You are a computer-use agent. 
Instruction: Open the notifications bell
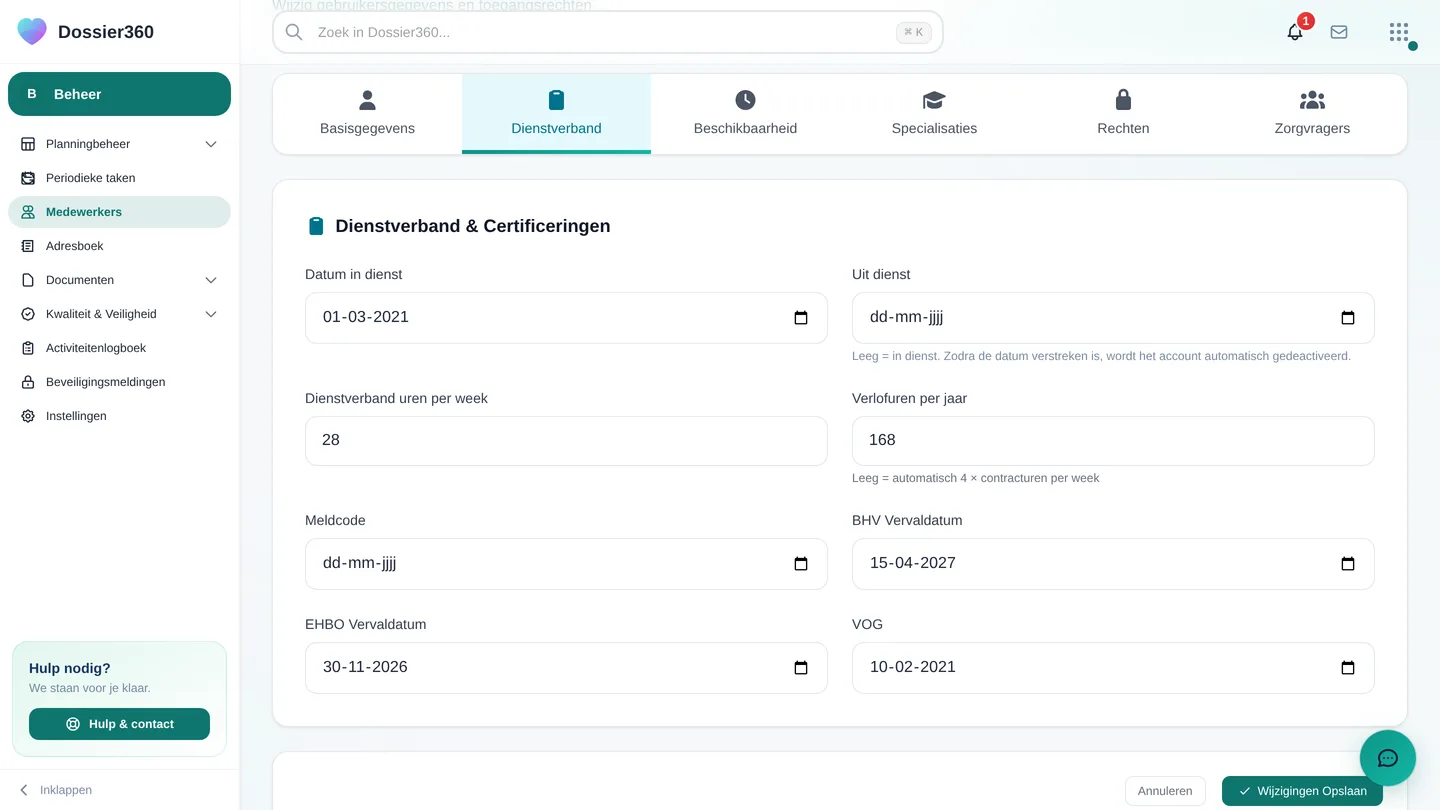[1295, 32]
